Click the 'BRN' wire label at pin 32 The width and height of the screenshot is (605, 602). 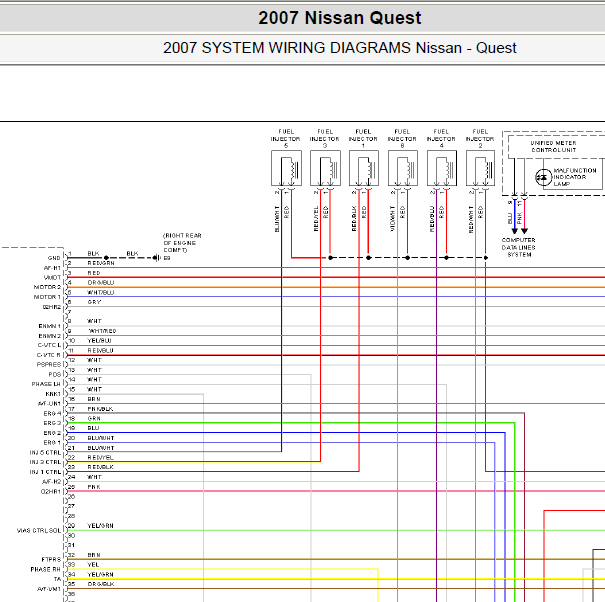(x=94, y=555)
